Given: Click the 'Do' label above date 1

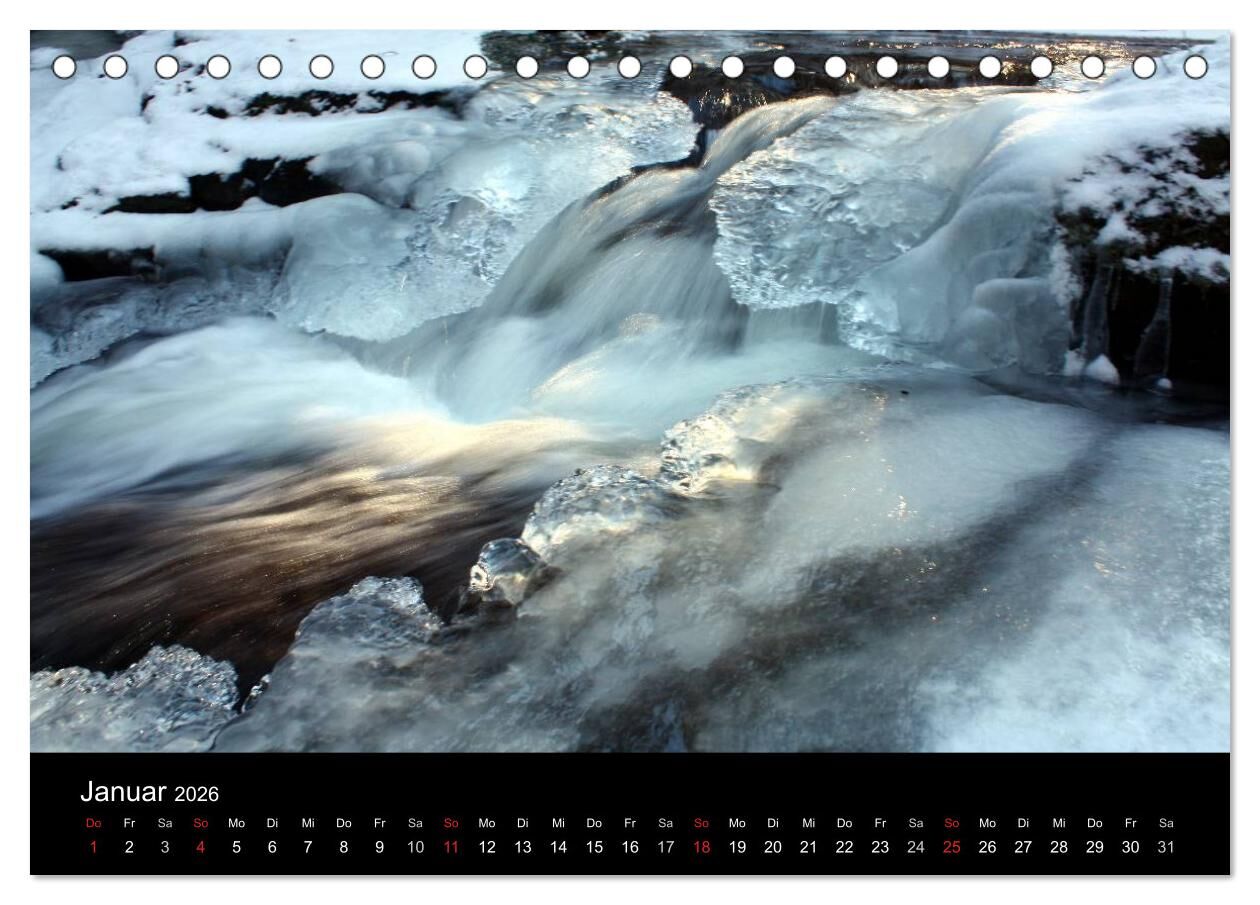Looking at the screenshot, I should [x=94, y=824].
